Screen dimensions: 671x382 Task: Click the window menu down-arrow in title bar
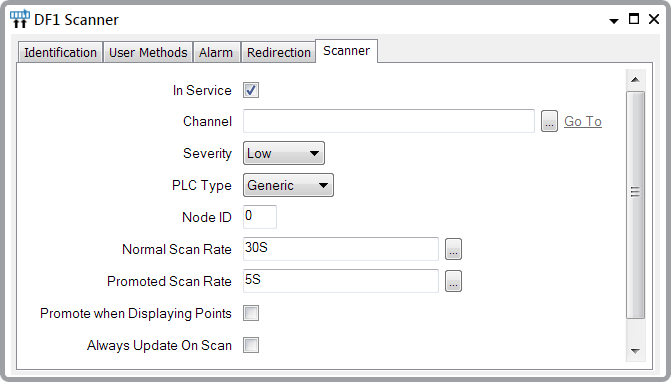[614, 21]
